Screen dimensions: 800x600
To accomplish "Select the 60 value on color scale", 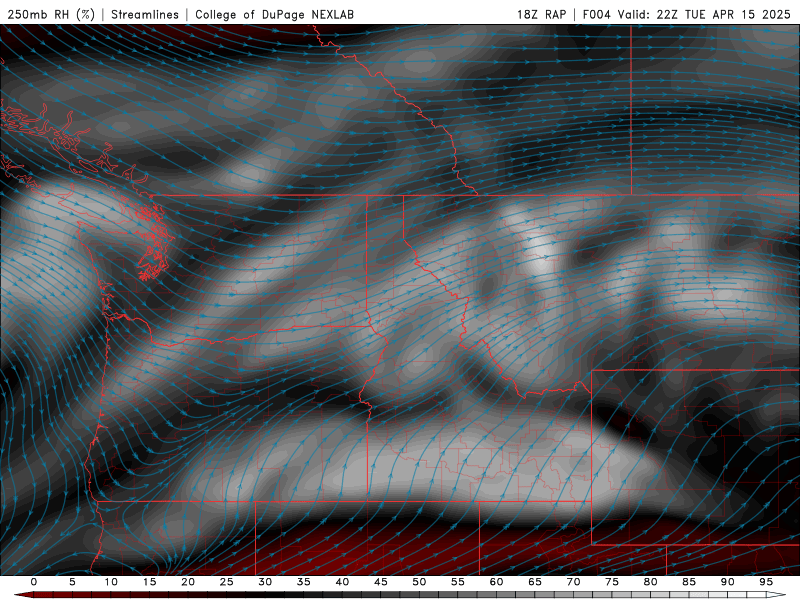I will [x=496, y=582].
